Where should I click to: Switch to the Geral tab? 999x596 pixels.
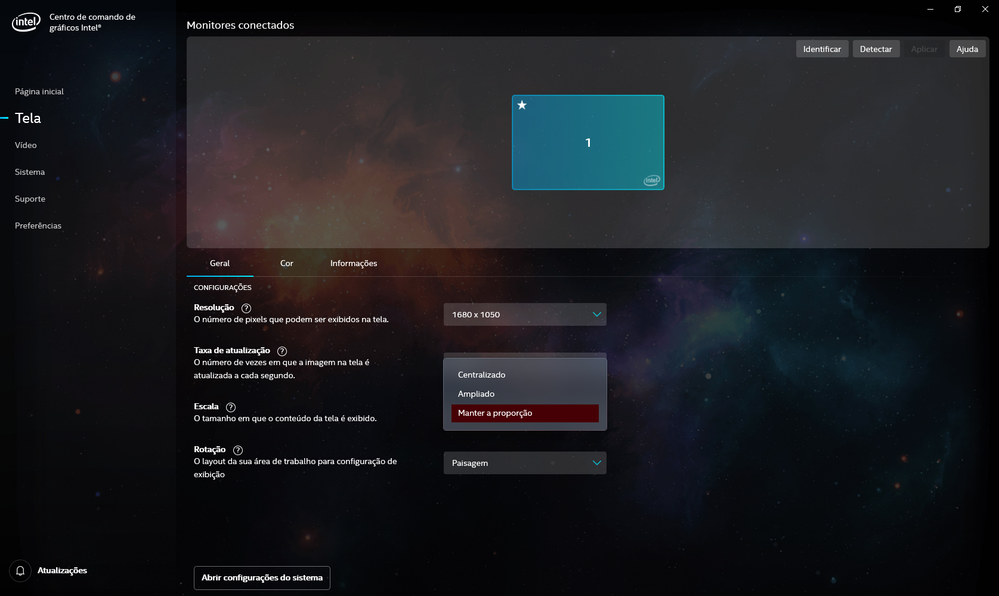coord(220,263)
